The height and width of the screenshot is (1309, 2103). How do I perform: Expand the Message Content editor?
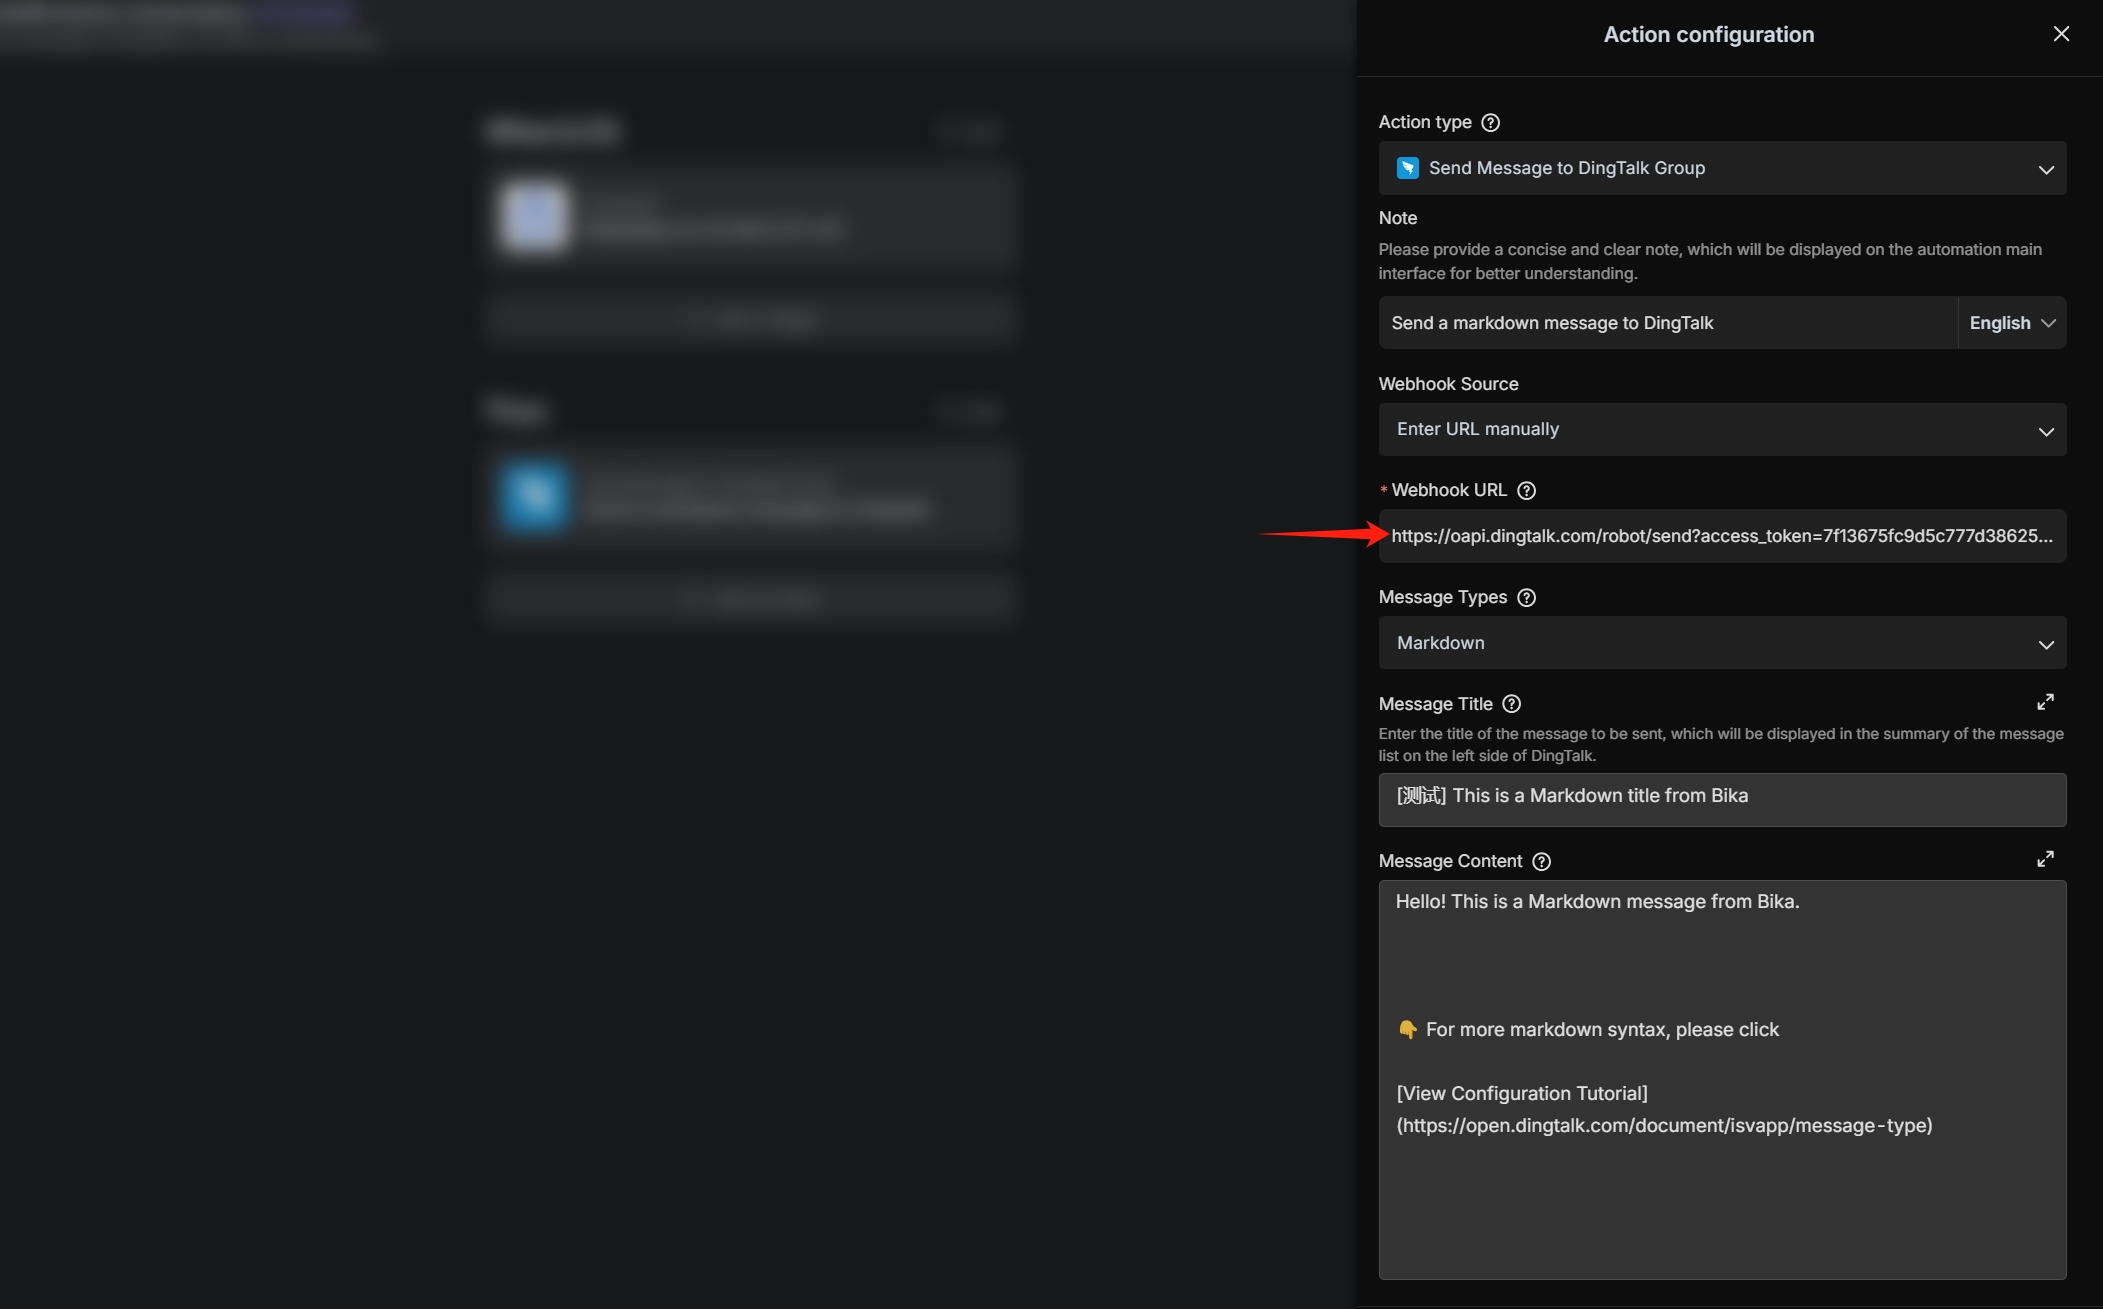(2045, 859)
